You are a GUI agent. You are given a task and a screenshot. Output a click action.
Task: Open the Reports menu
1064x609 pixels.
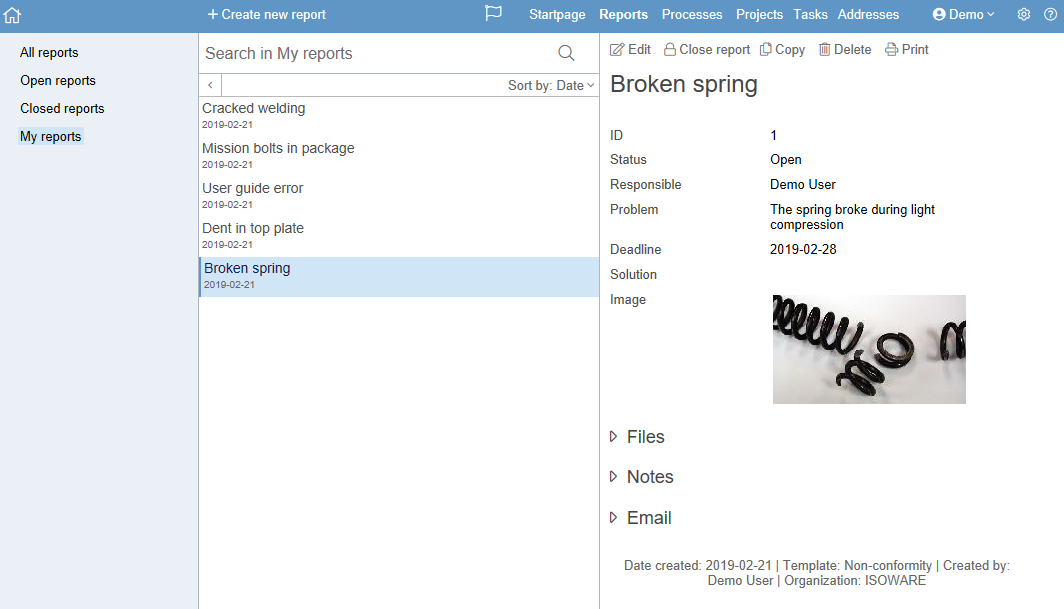click(624, 14)
